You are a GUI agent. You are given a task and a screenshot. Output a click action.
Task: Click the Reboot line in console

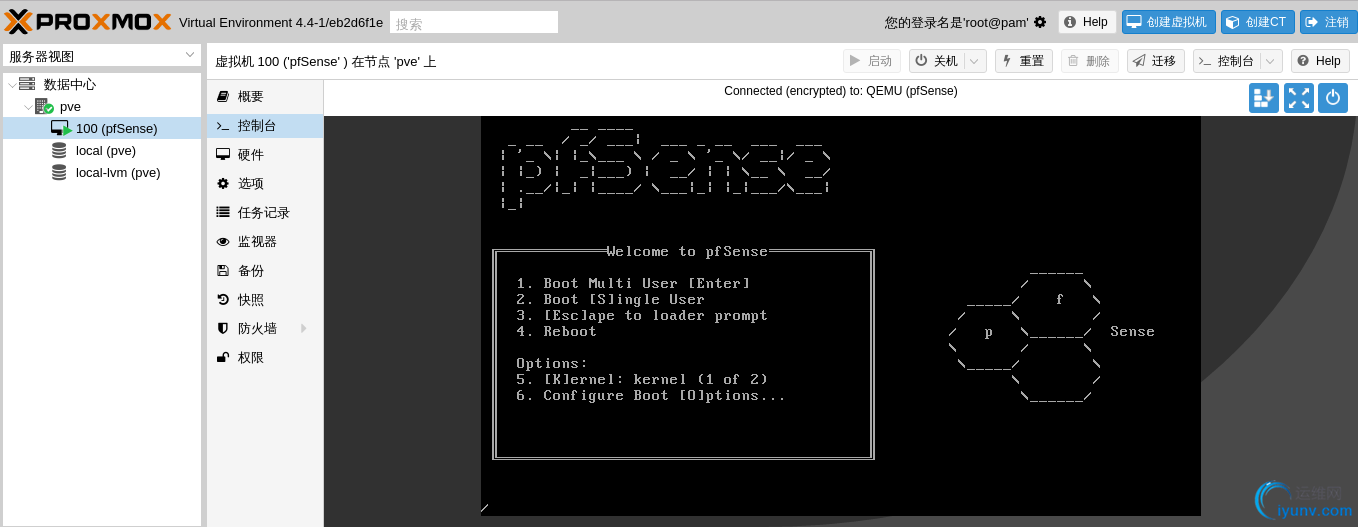pyautogui.click(x=556, y=332)
